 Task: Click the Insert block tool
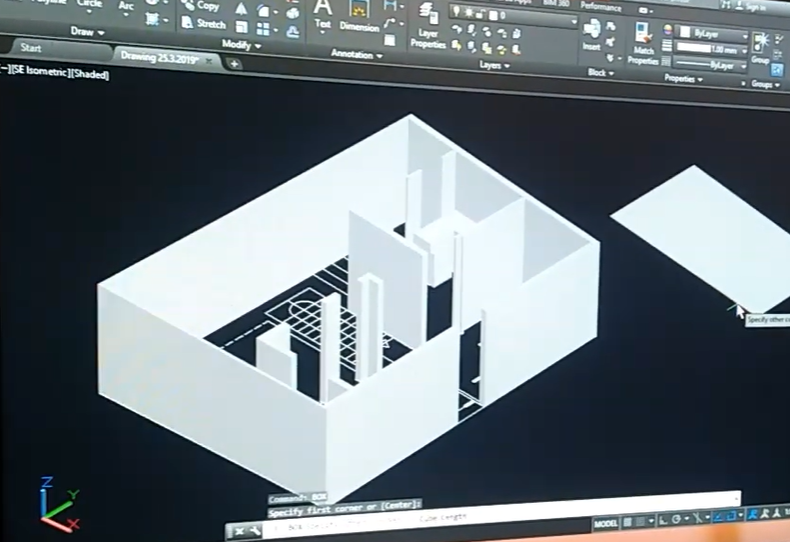(591, 34)
